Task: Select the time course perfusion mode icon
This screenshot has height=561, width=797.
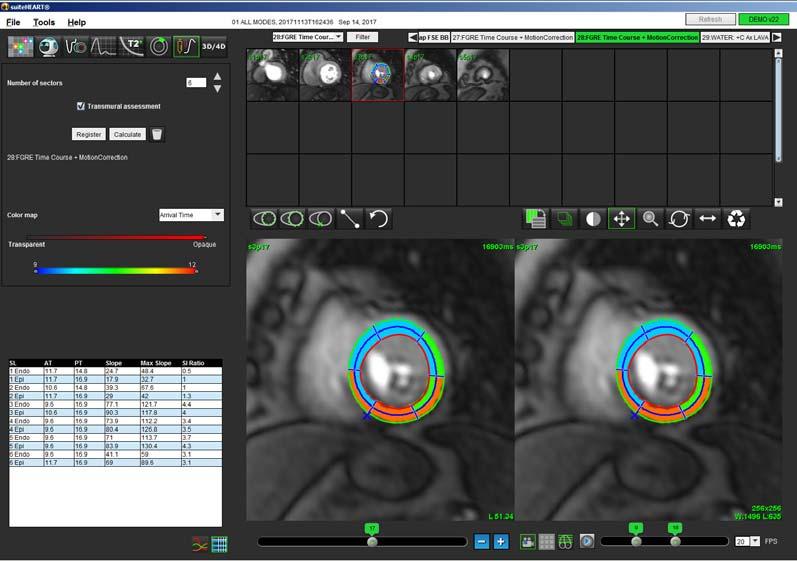Action: pyautogui.click(x=186, y=47)
